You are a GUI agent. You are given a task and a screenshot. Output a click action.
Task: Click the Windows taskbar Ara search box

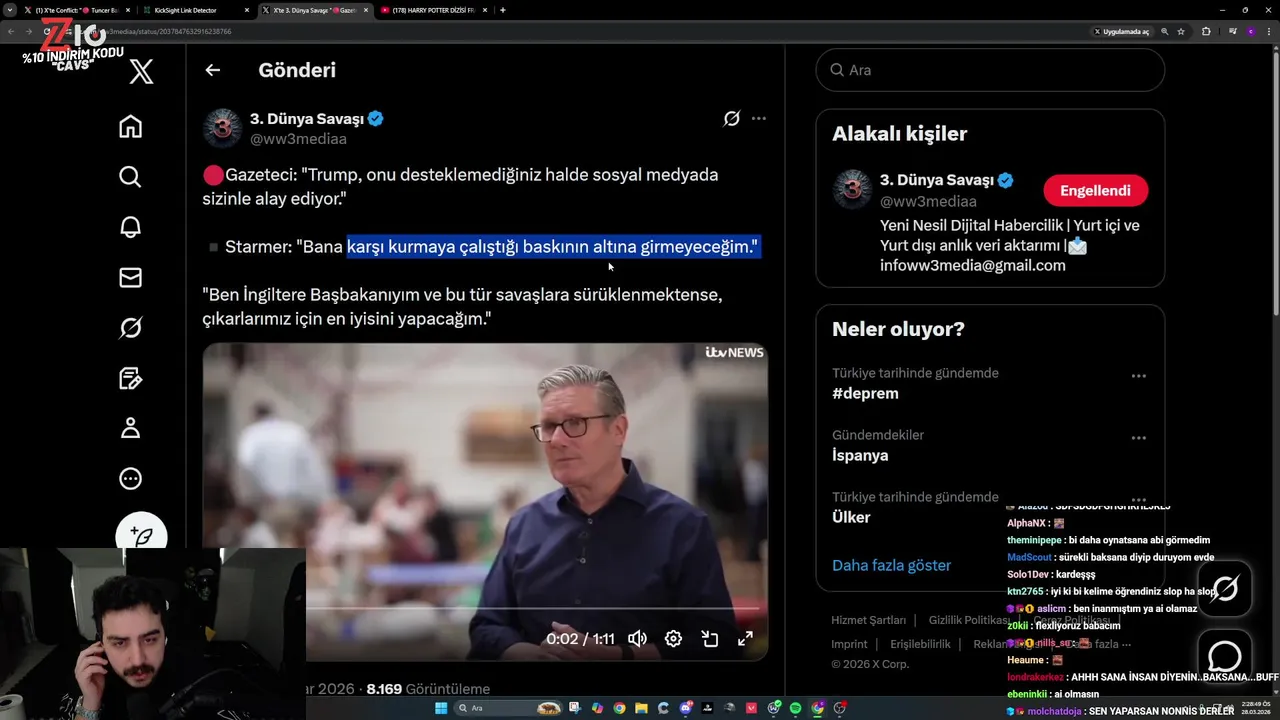pyautogui.click(x=508, y=708)
